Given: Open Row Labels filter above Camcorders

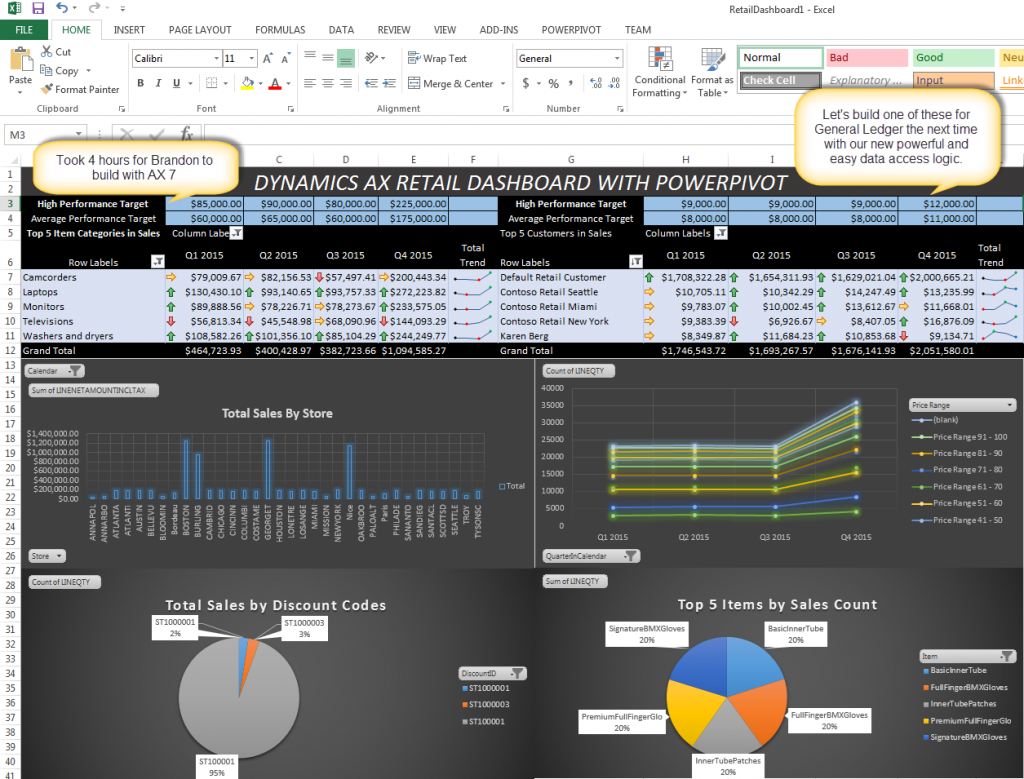Looking at the screenshot, I should 157,262.
